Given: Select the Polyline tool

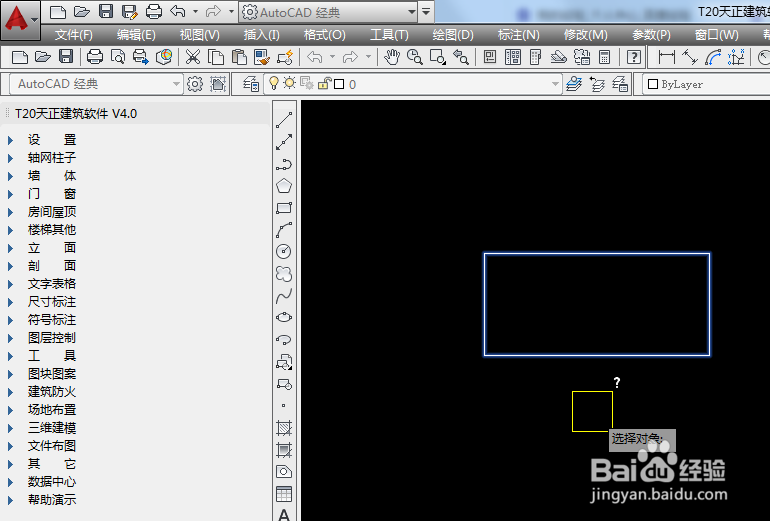Looking at the screenshot, I should (x=284, y=164).
